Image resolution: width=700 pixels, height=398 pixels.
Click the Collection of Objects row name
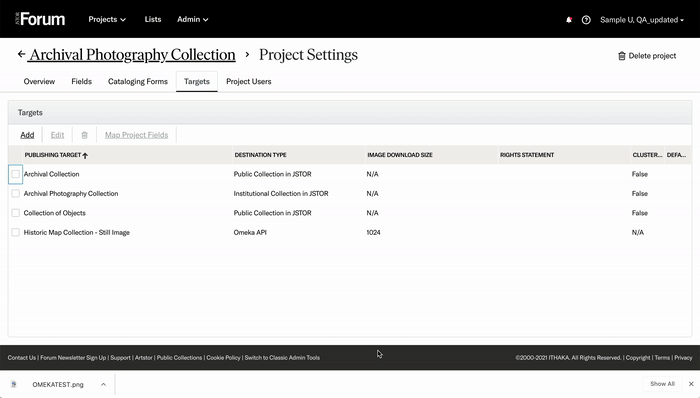point(54,213)
